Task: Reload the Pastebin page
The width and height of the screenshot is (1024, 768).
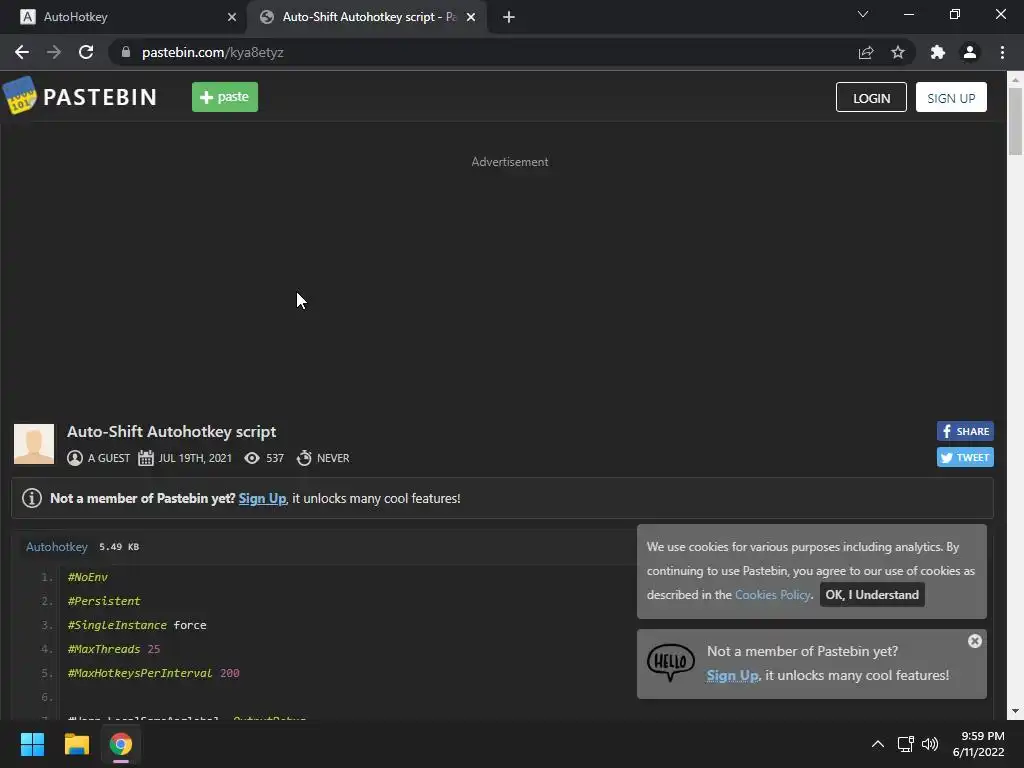Action: [86, 52]
